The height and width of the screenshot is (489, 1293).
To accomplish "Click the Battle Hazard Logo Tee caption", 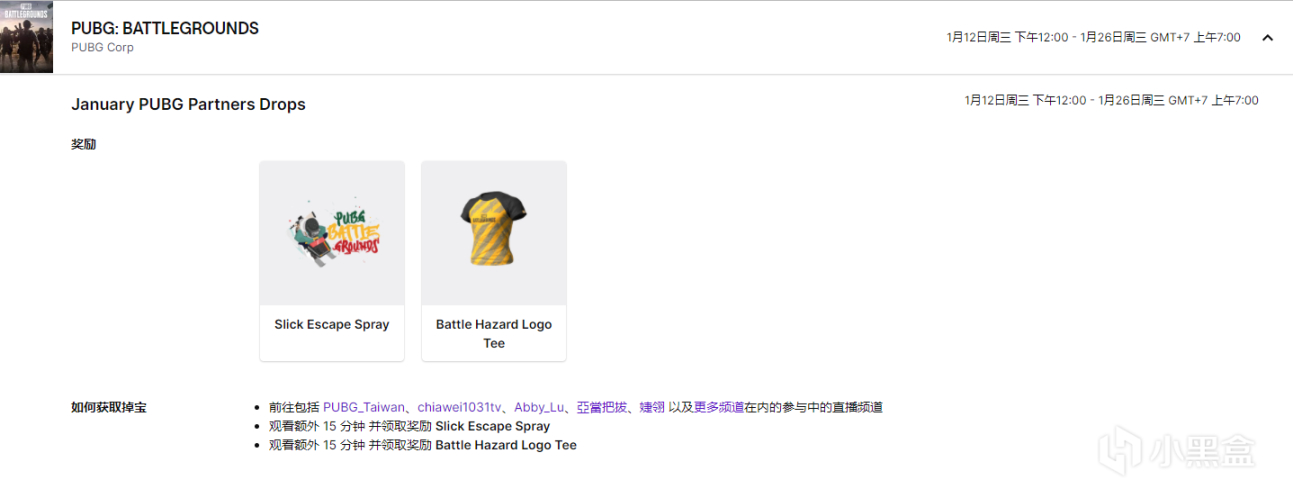I will click(x=494, y=334).
